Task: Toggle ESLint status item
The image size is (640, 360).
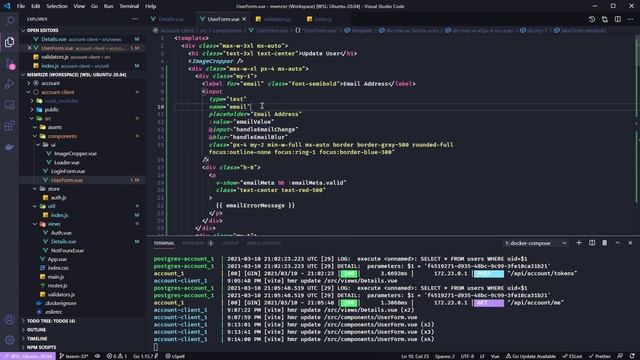Action: (572, 356)
